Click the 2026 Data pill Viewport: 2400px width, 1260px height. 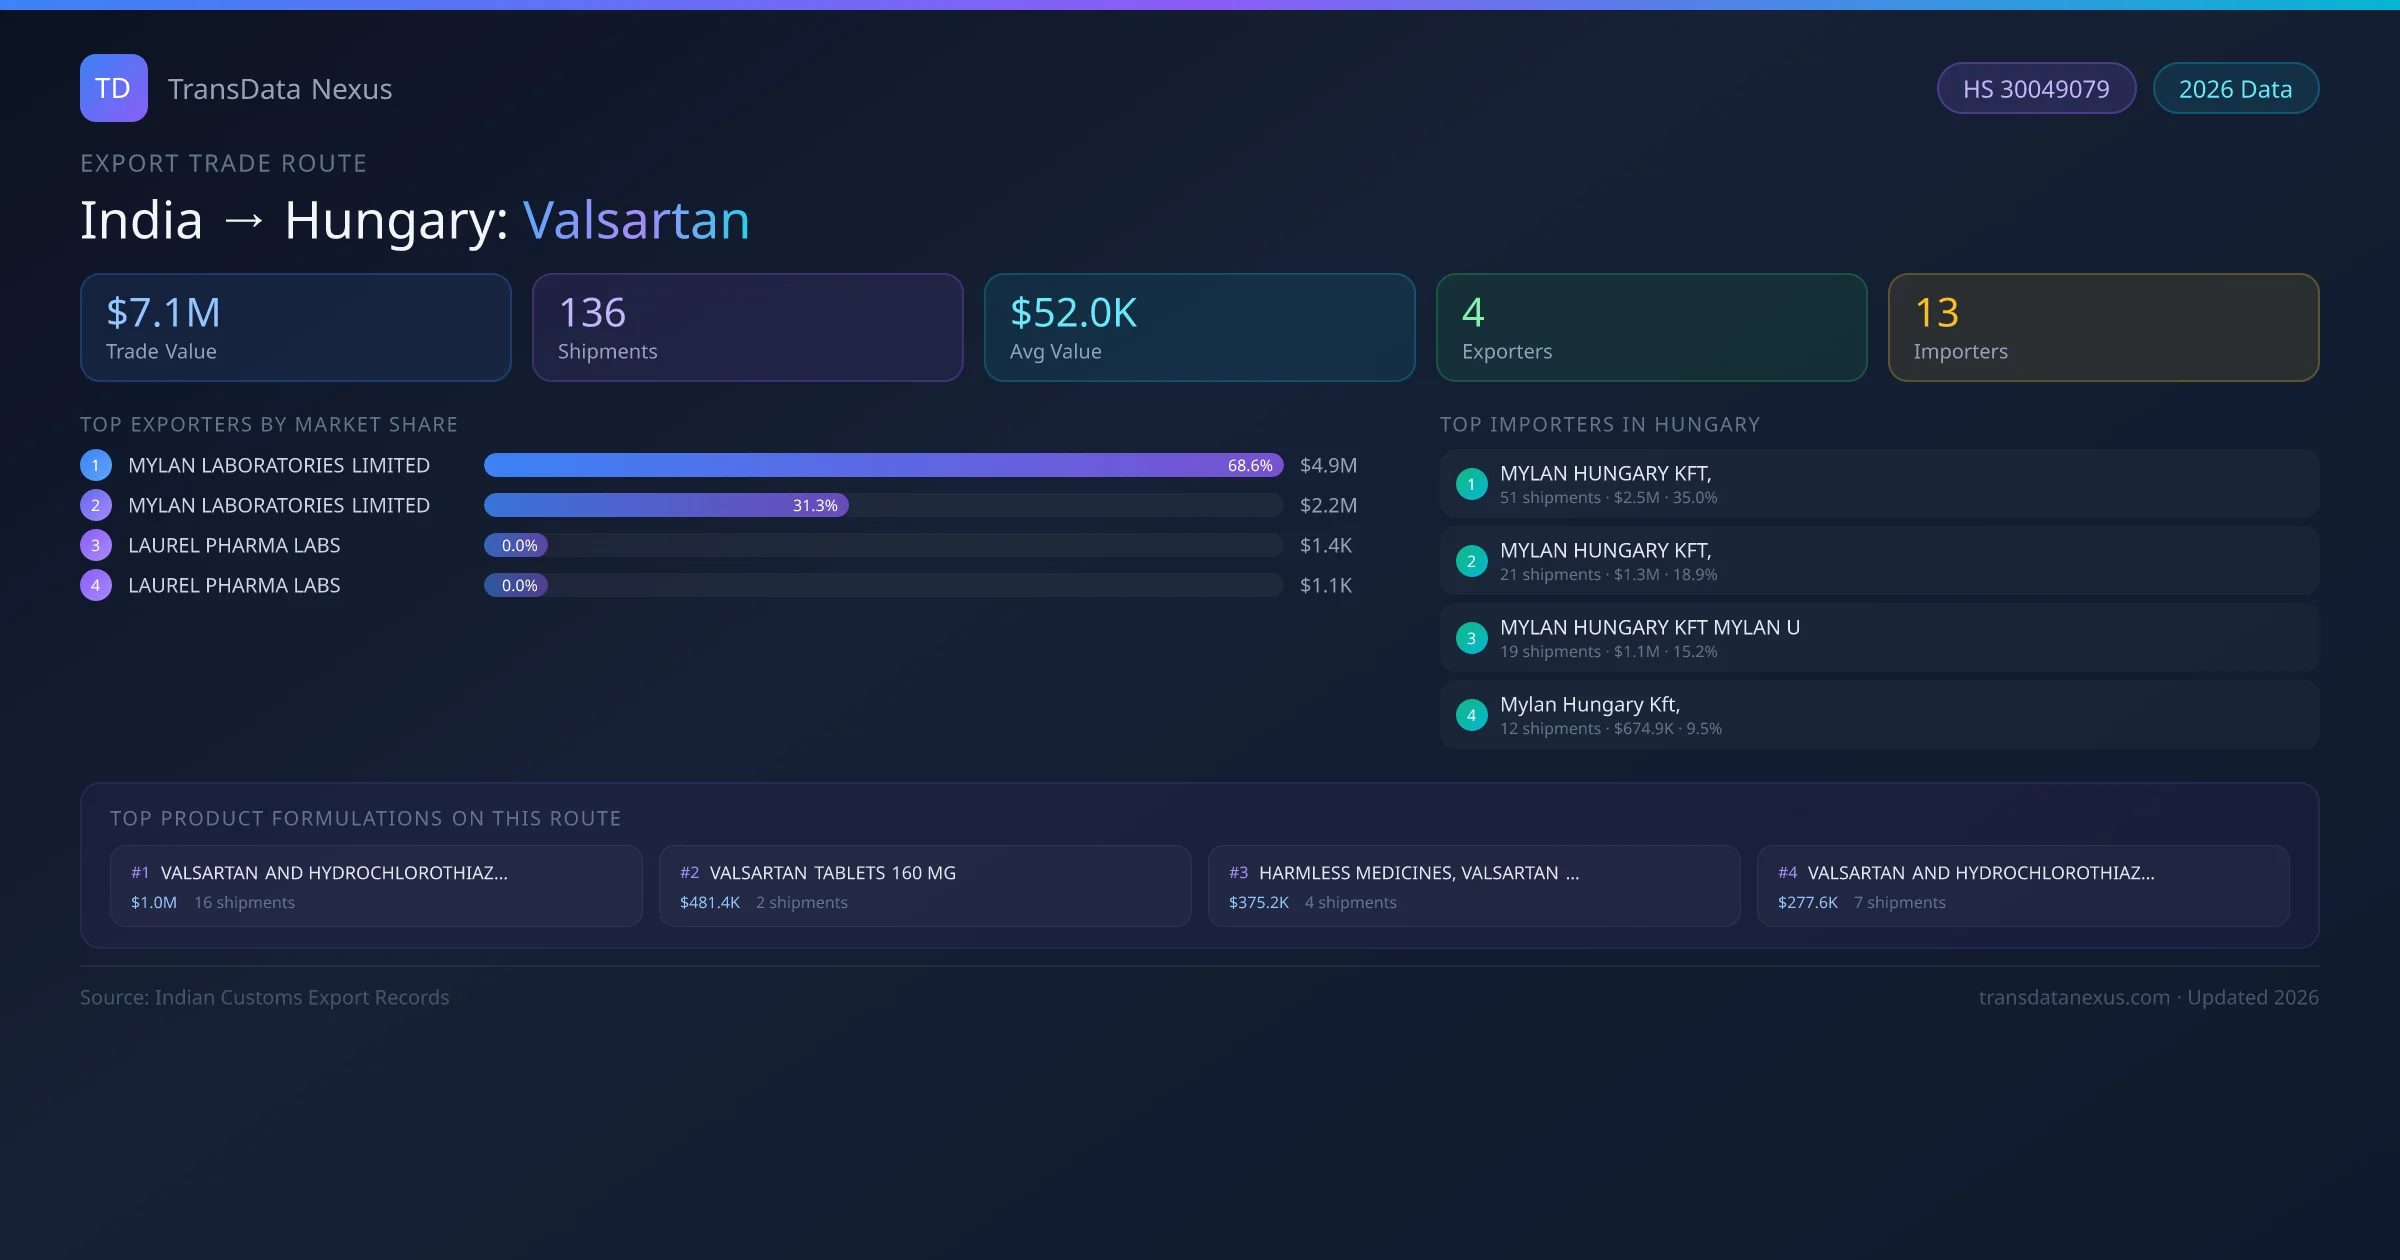click(2235, 89)
